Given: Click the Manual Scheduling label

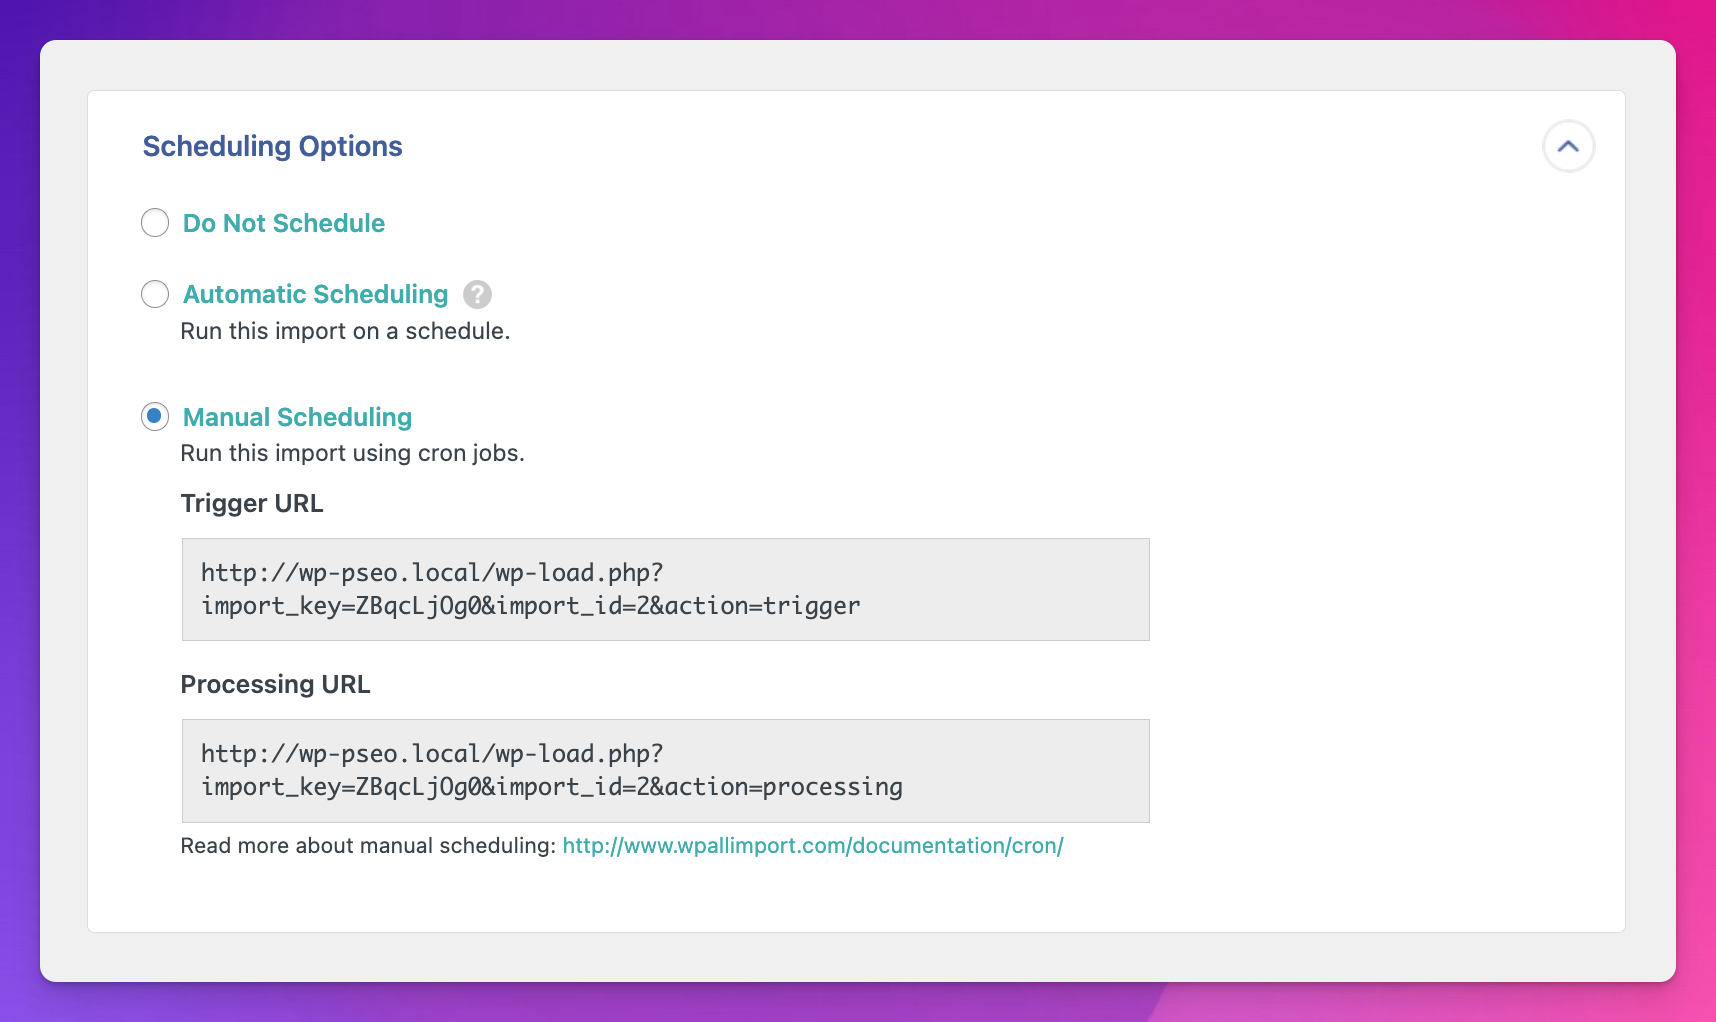Looking at the screenshot, I should [x=298, y=417].
